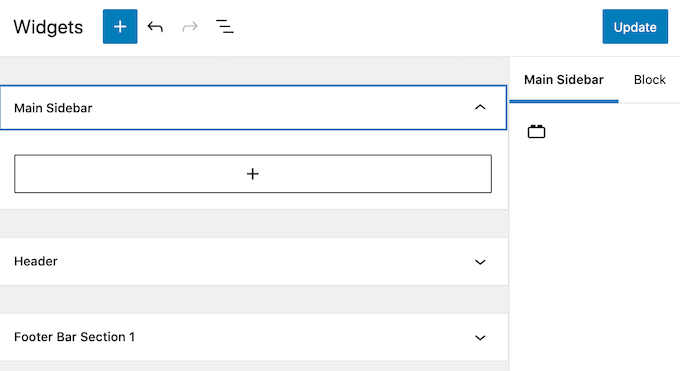Click the widget area icon in settings panel
680x371 pixels.
click(536, 131)
